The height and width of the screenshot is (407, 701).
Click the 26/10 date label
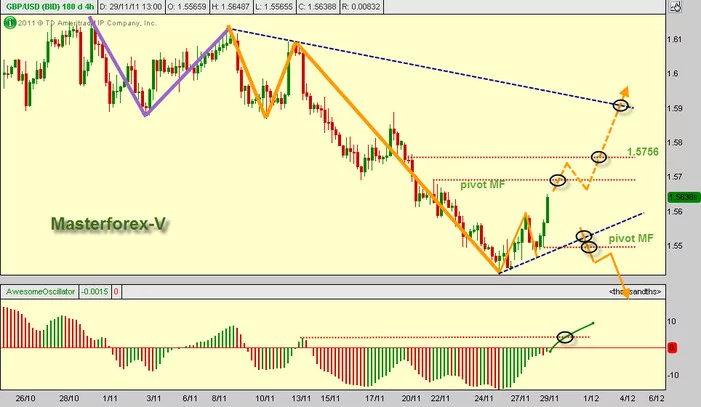[25, 398]
